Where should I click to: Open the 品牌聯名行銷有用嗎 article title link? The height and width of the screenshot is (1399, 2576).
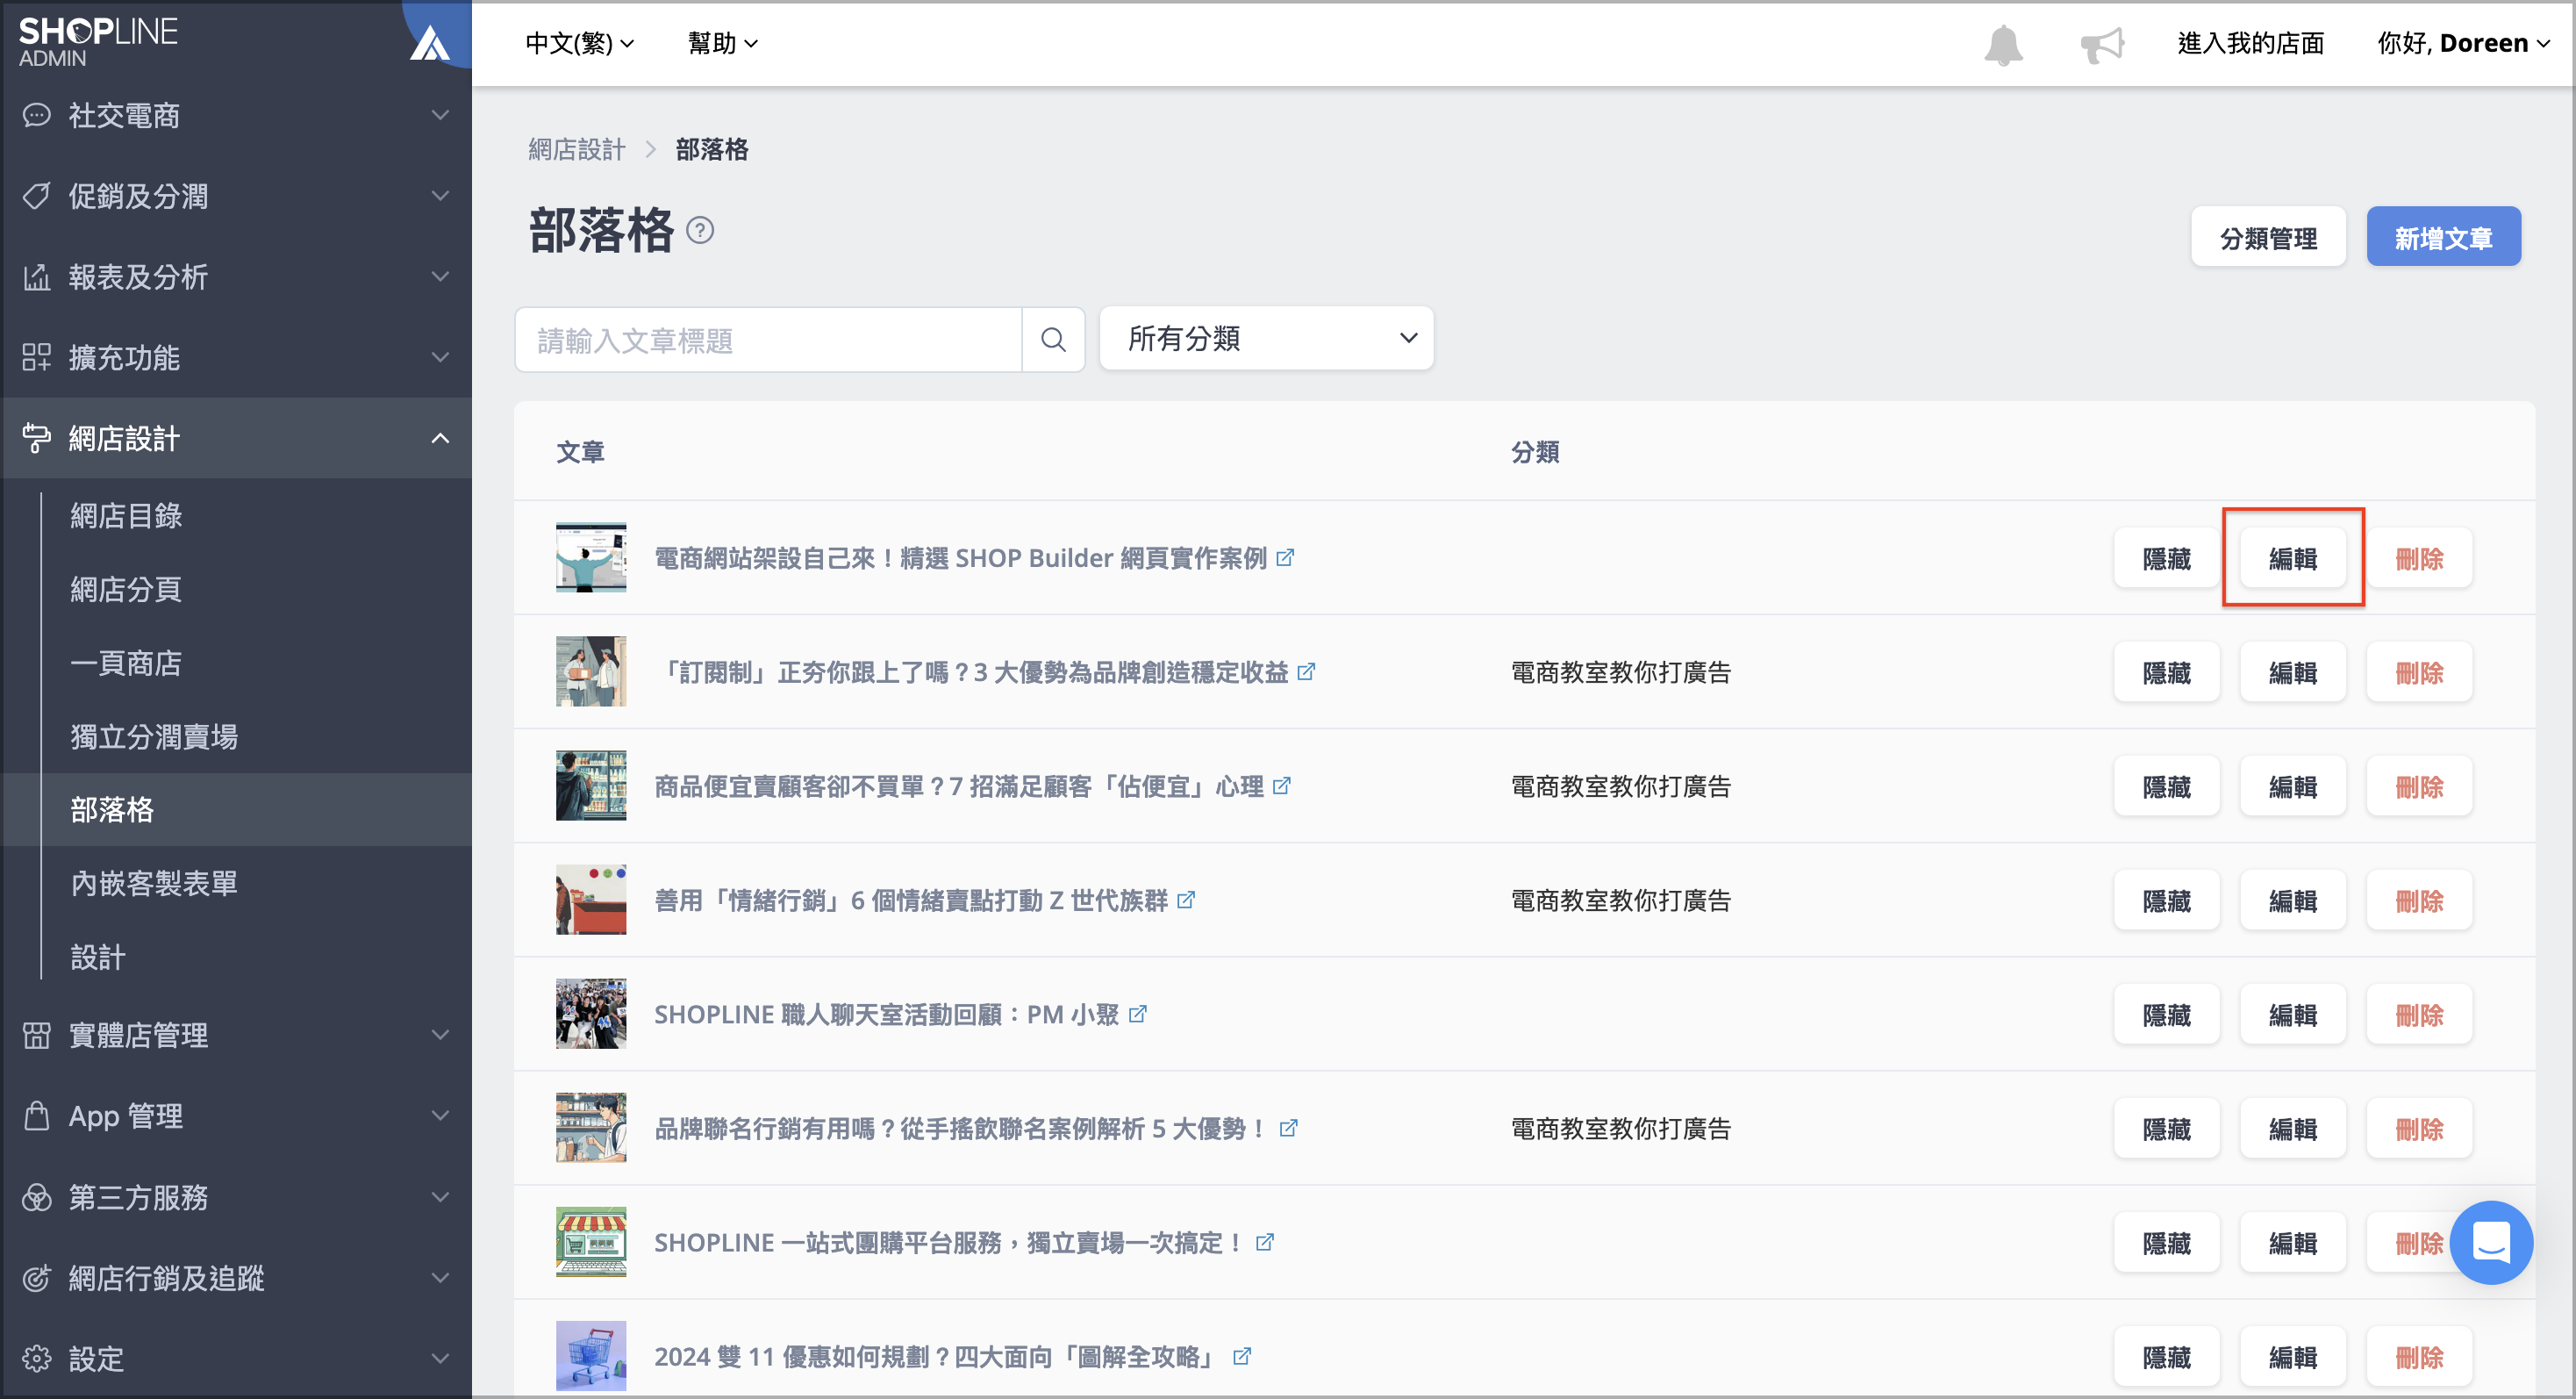click(960, 1128)
